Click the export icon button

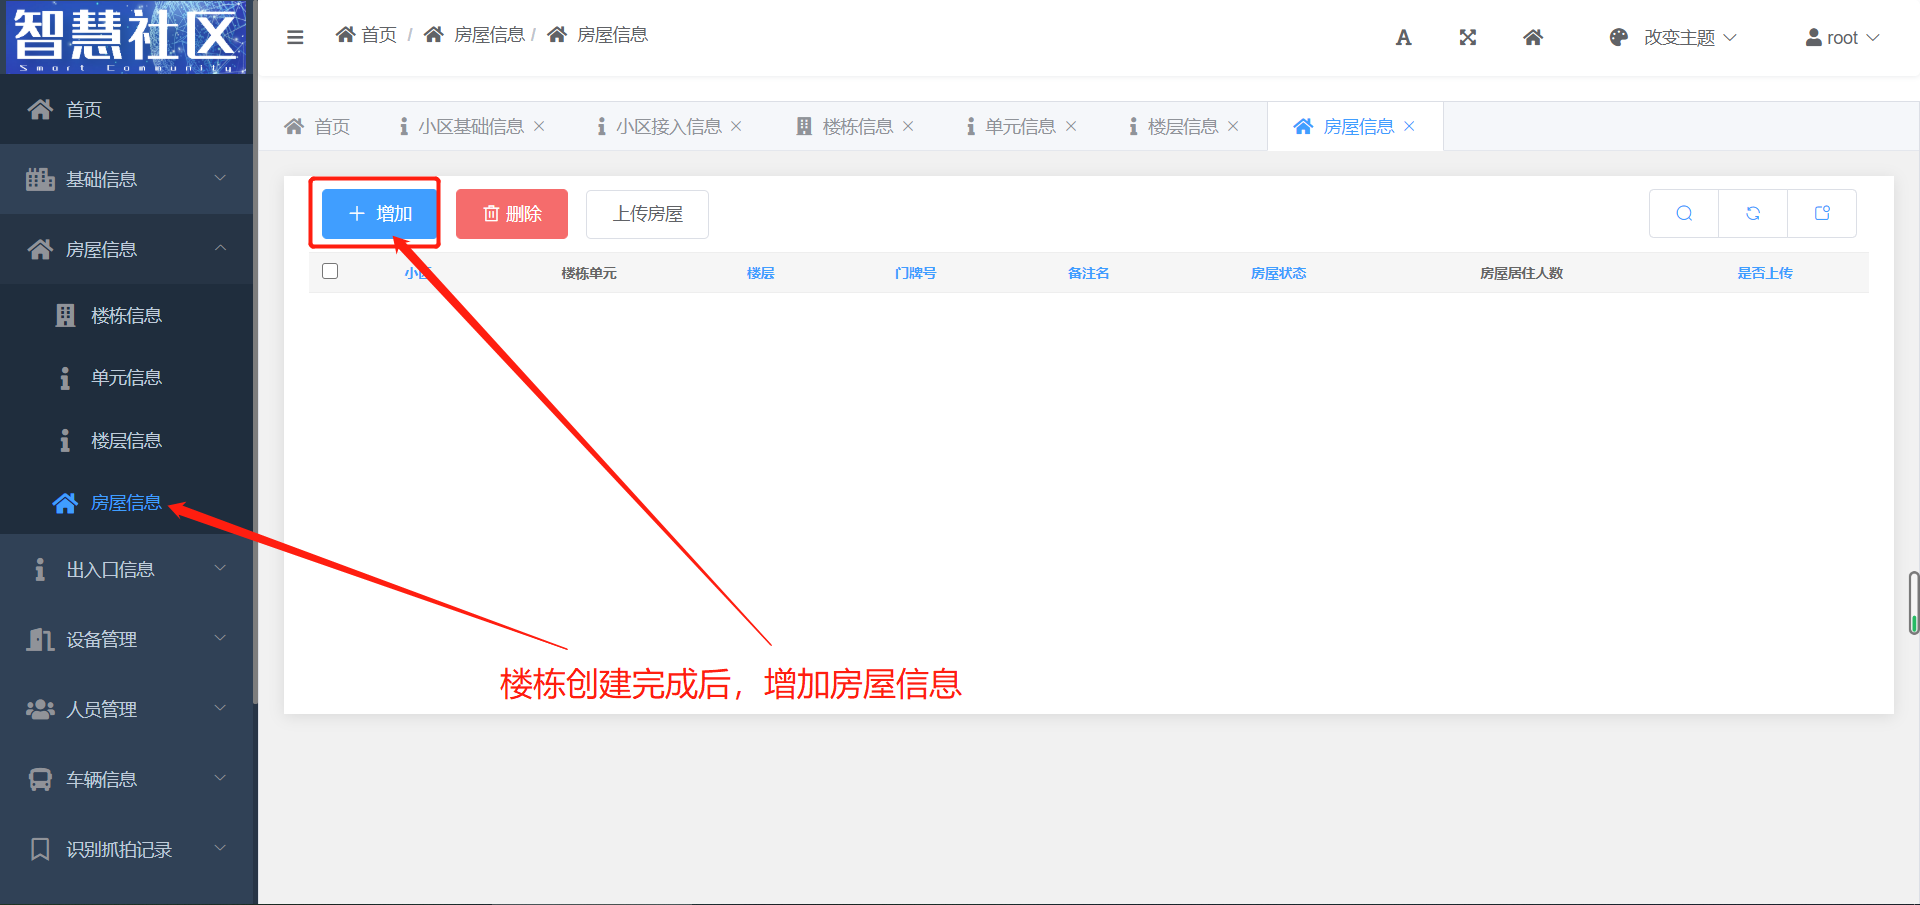pyautogui.click(x=1822, y=213)
